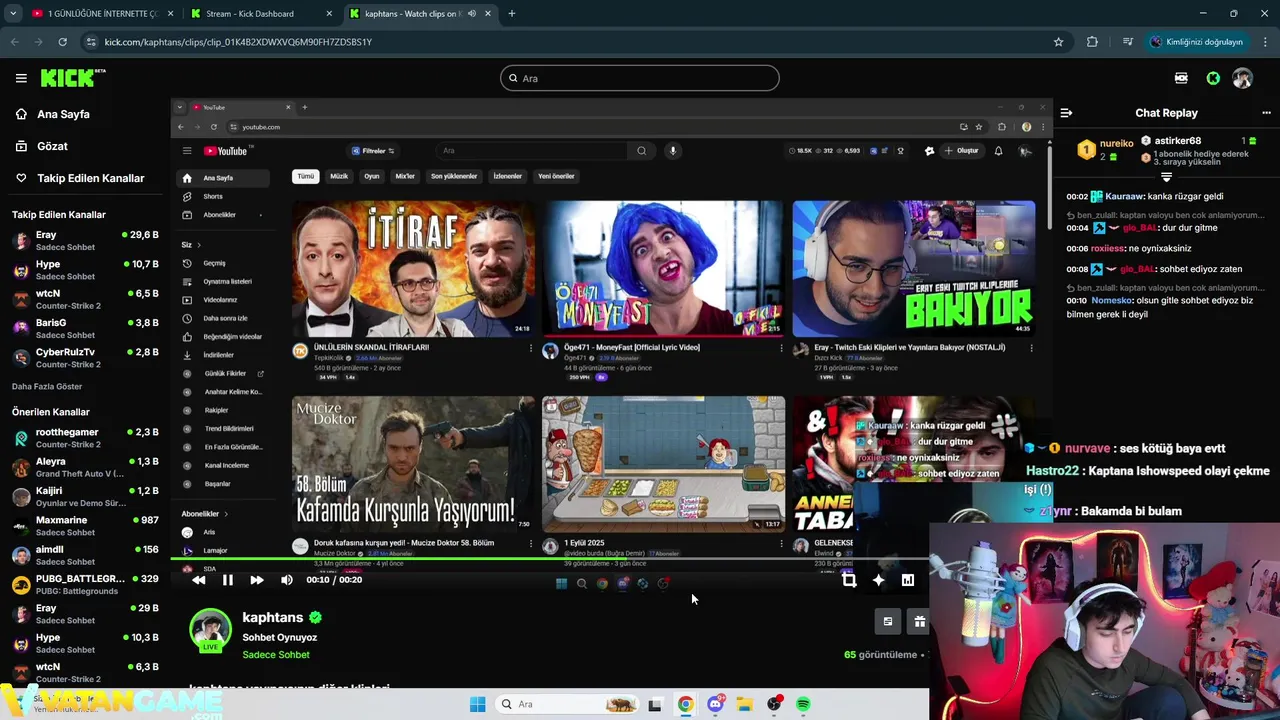
Task: Open Chrome from the Windows taskbar
Action: click(685, 704)
